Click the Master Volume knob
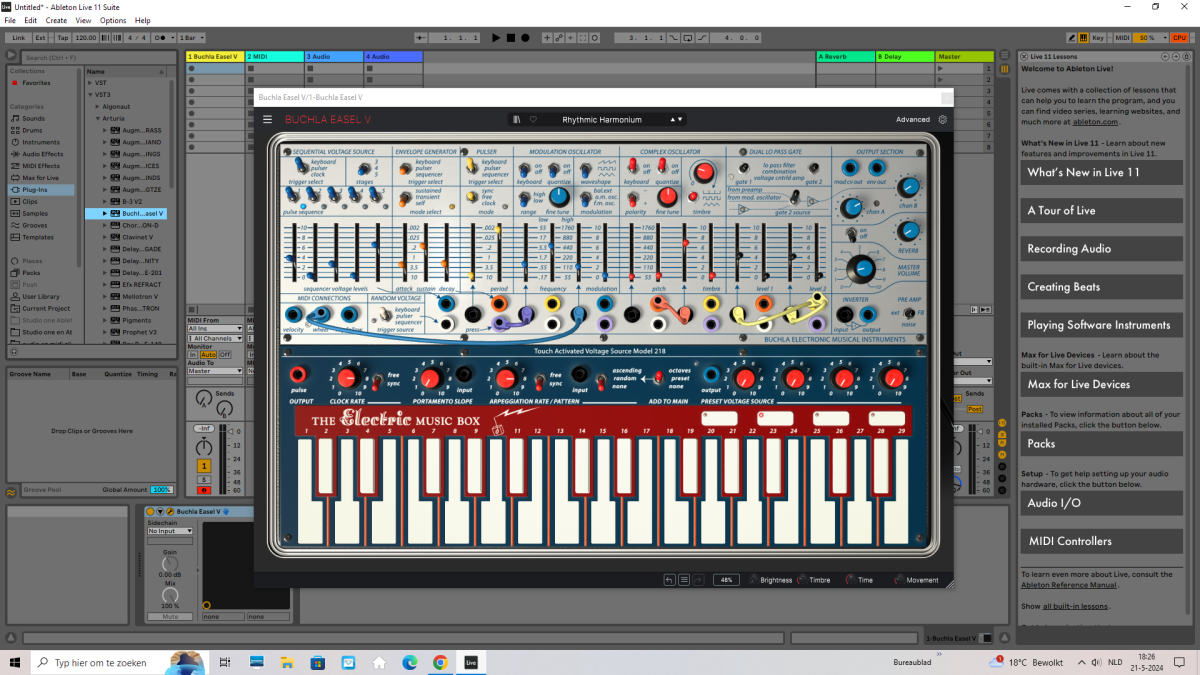 pyautogui.click(x=860, y=269)
